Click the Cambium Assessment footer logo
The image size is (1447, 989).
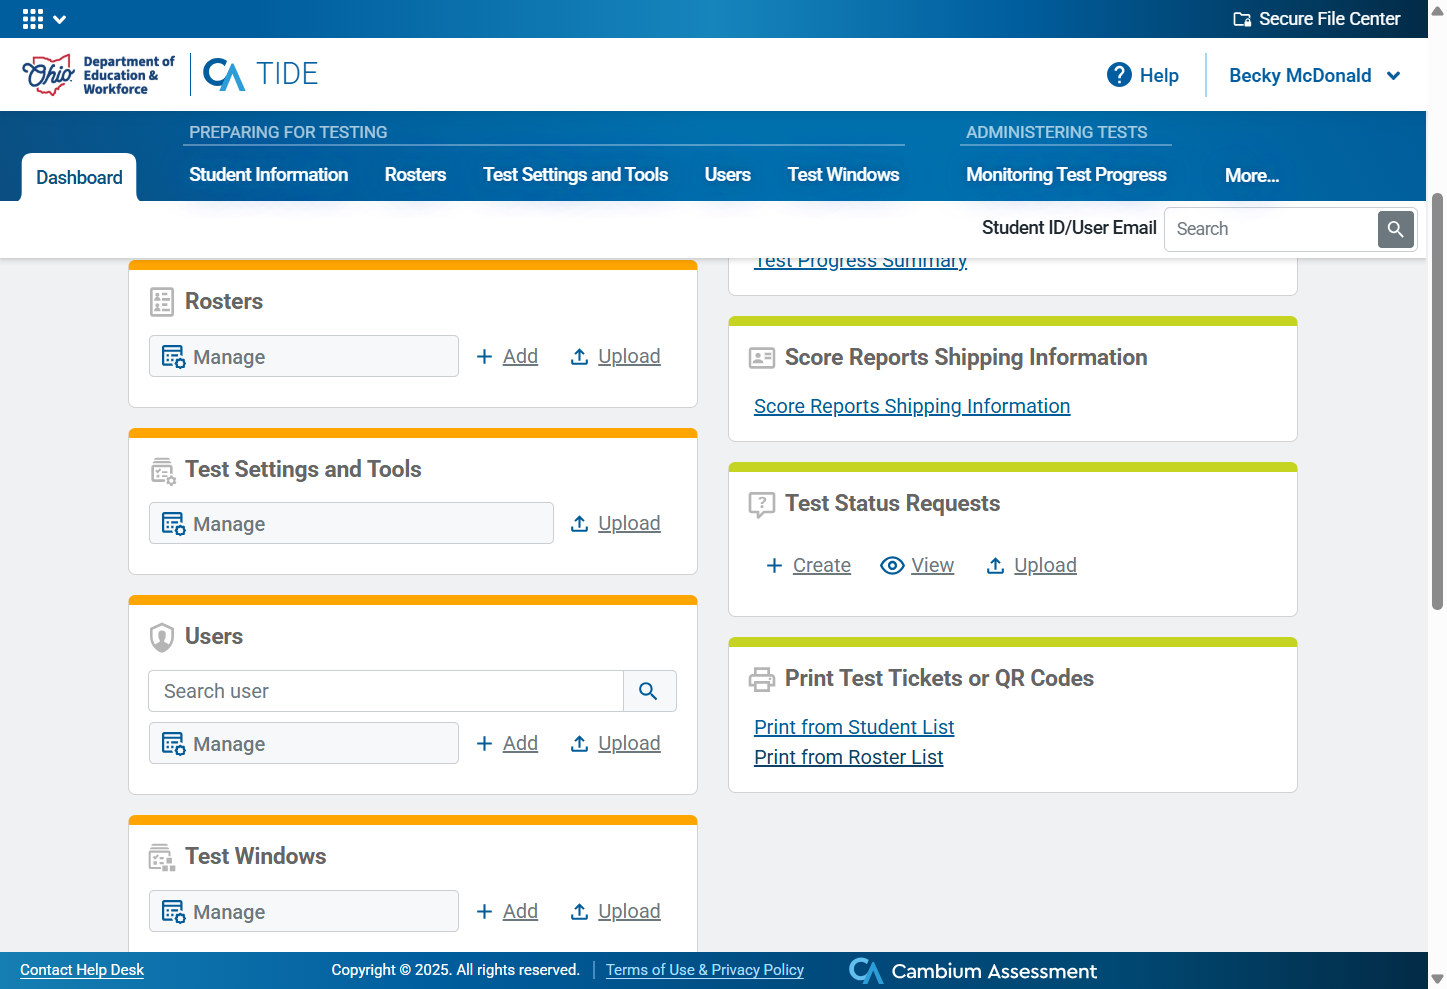[x=972, y=971]
